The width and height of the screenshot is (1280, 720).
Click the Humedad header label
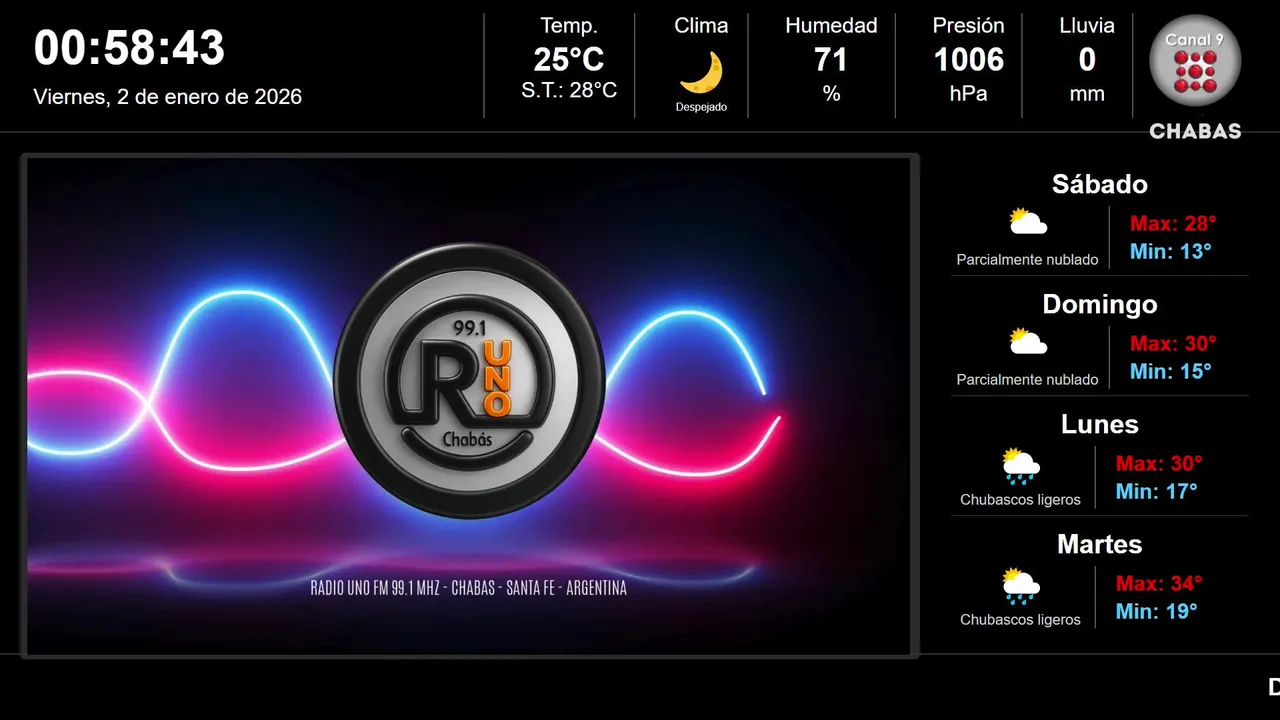[831, 26]
